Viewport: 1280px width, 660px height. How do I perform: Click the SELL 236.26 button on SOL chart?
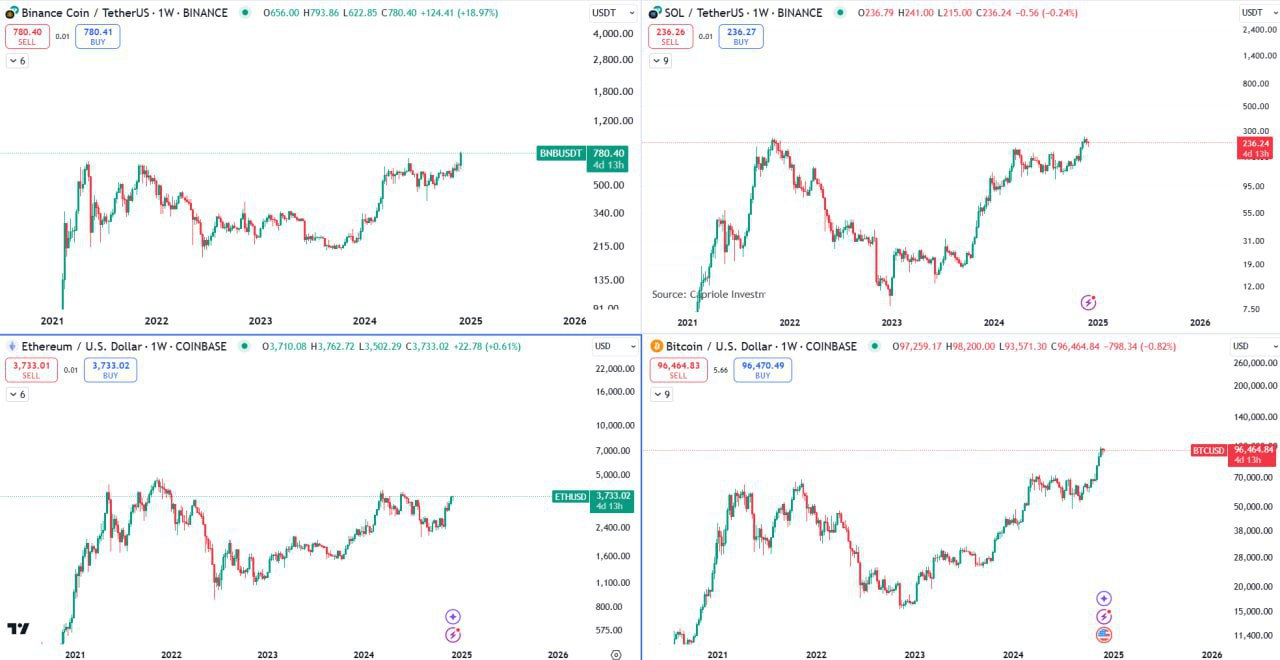670,36
